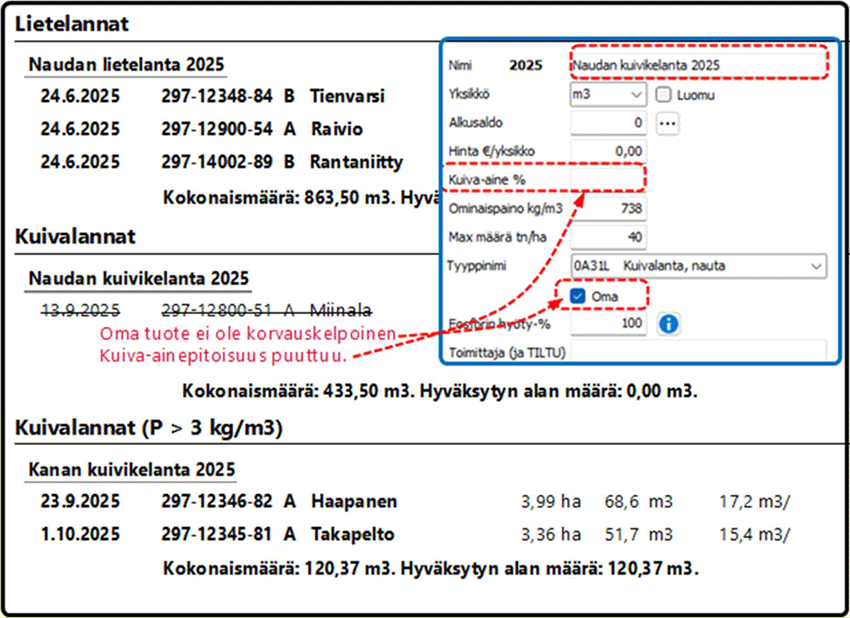Open the Yksikkö unit dropdown
The image size is (850, 618).
tap(608, 95)
